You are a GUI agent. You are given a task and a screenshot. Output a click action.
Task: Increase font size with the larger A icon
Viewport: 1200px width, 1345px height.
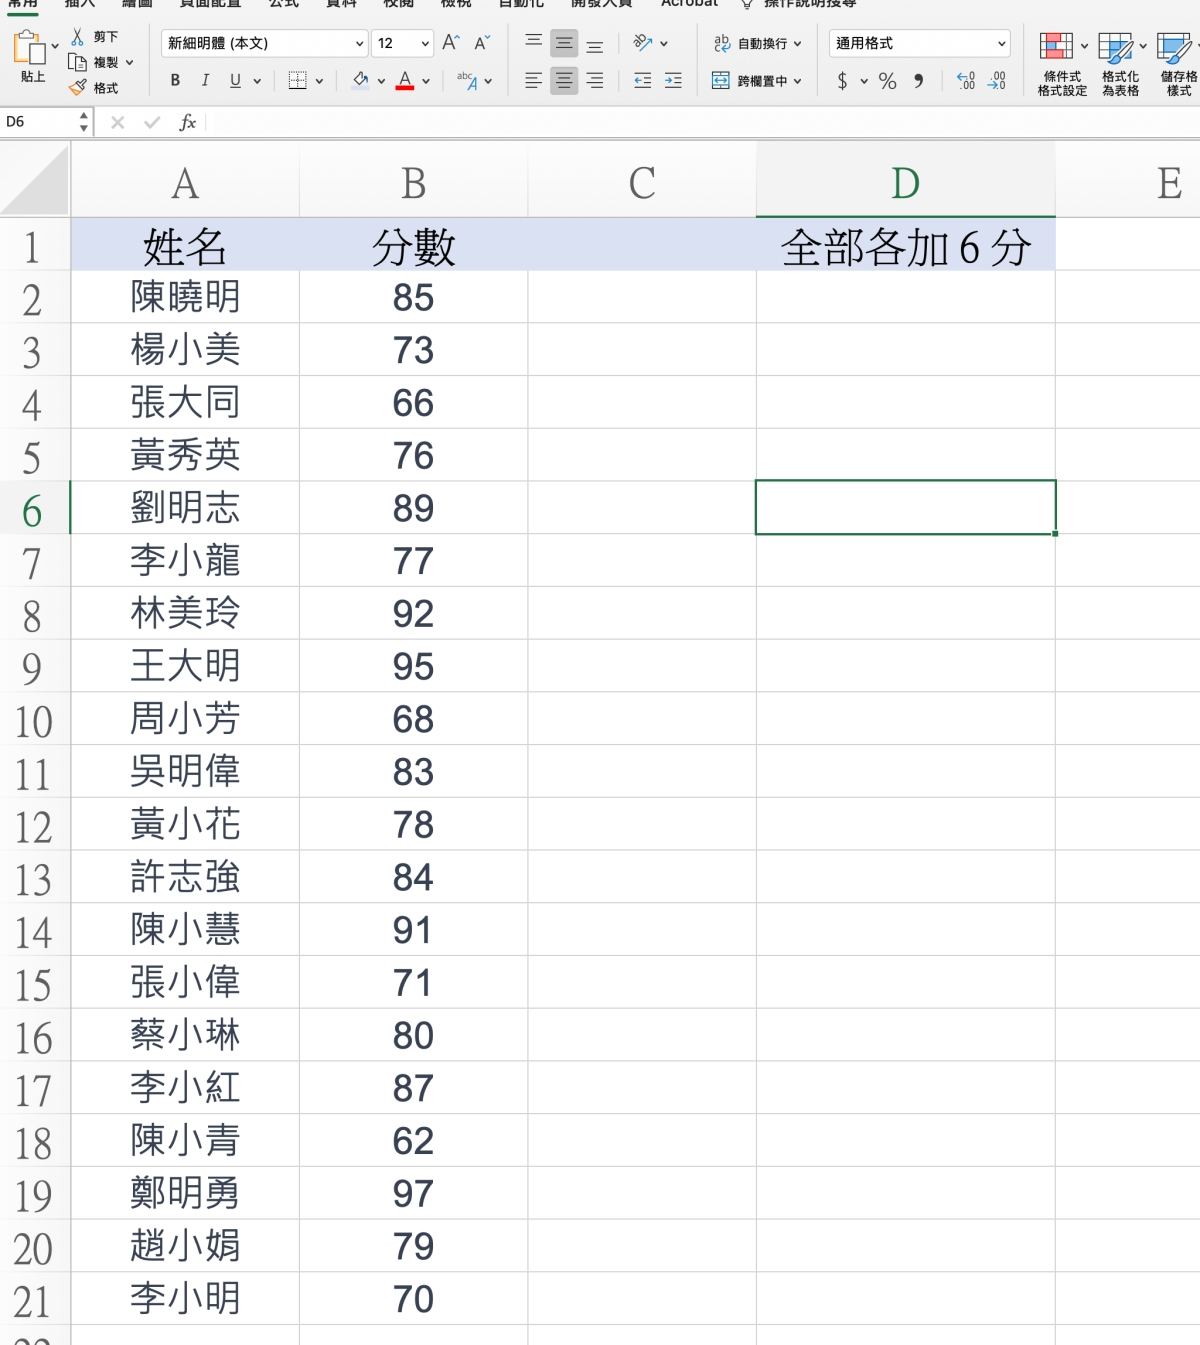pos(451,43)
